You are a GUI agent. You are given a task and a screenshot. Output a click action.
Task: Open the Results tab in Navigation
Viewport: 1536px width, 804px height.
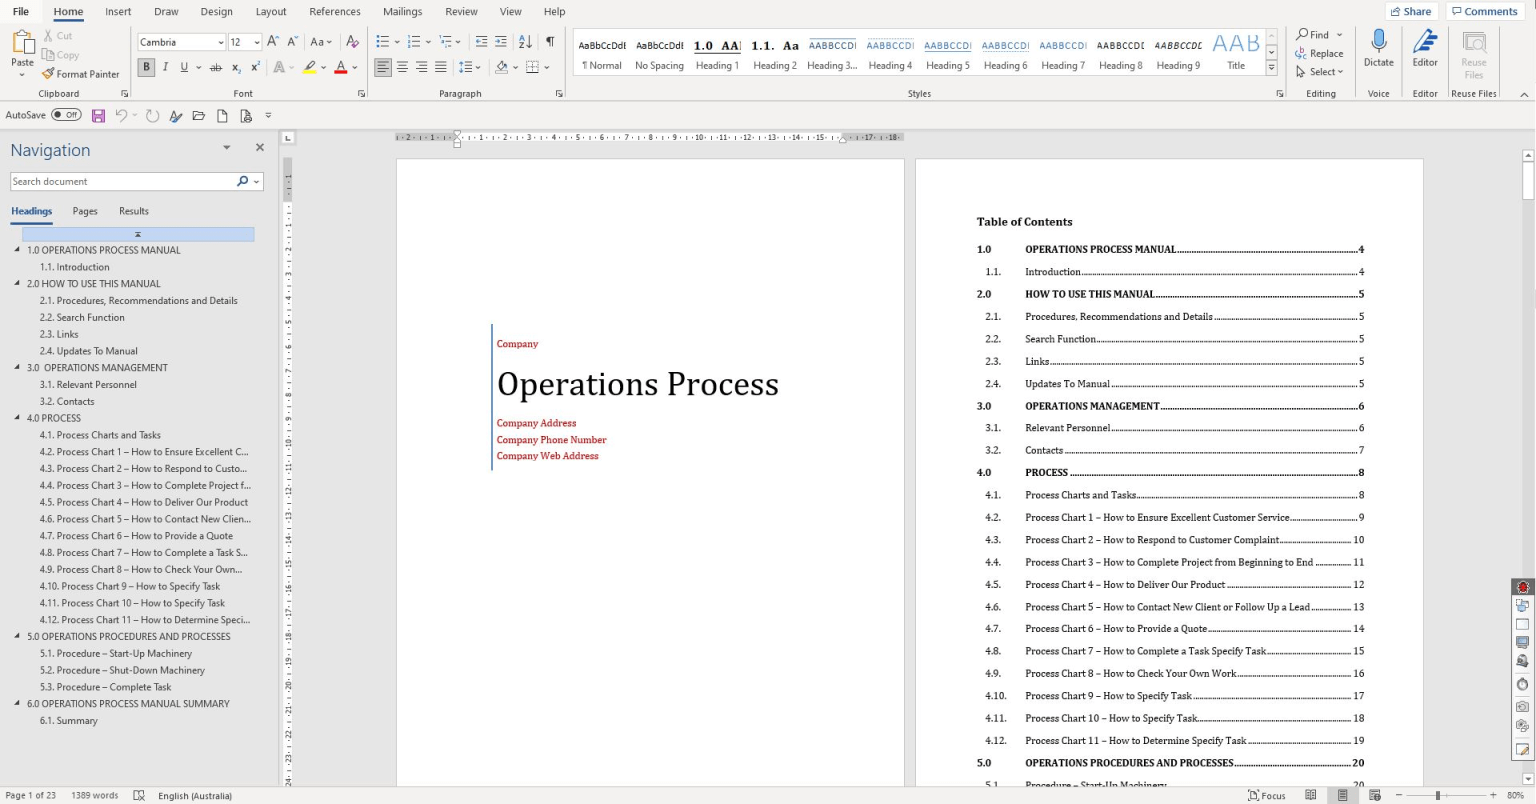[134, 211]
